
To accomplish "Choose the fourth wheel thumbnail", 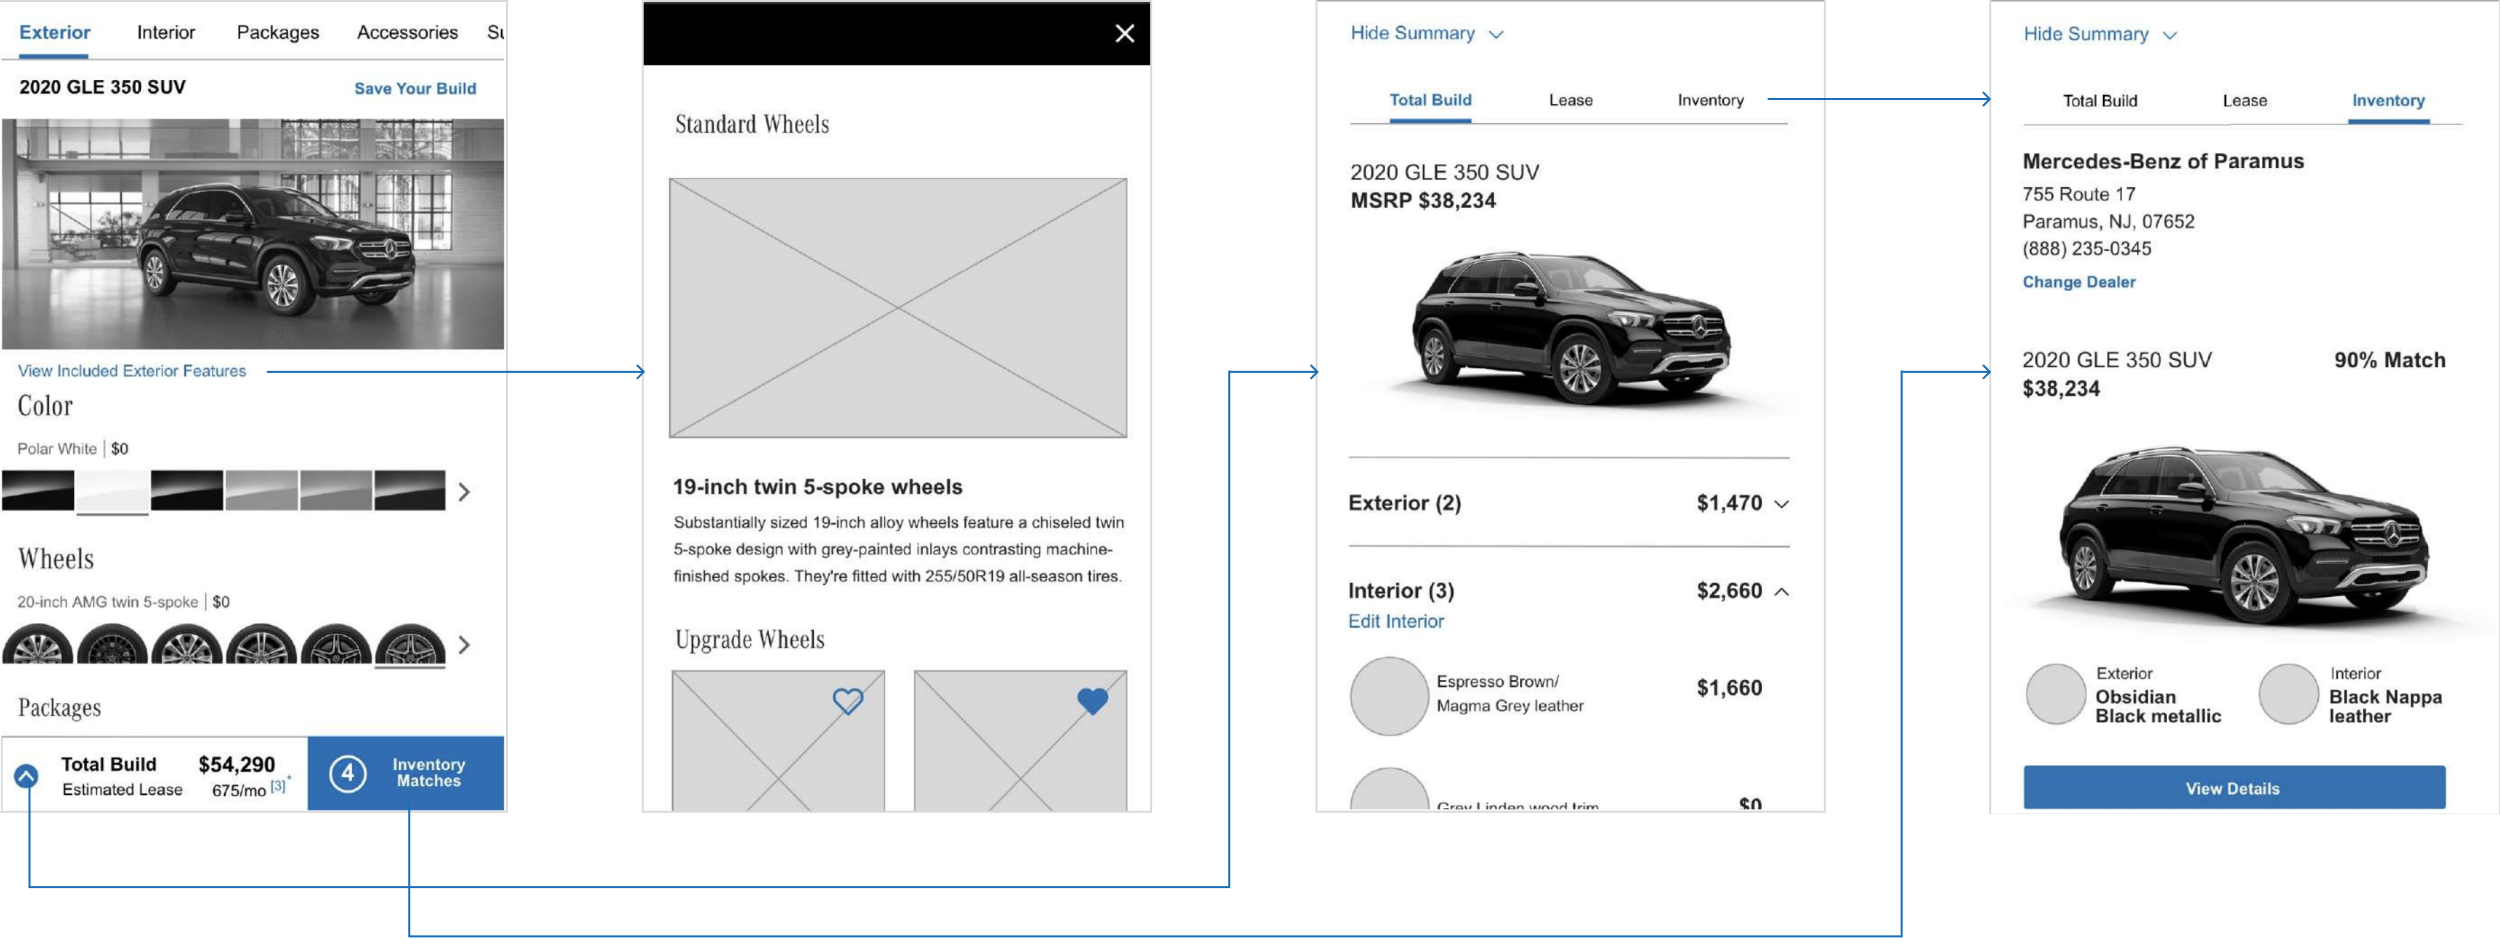I will click(261, 644).
